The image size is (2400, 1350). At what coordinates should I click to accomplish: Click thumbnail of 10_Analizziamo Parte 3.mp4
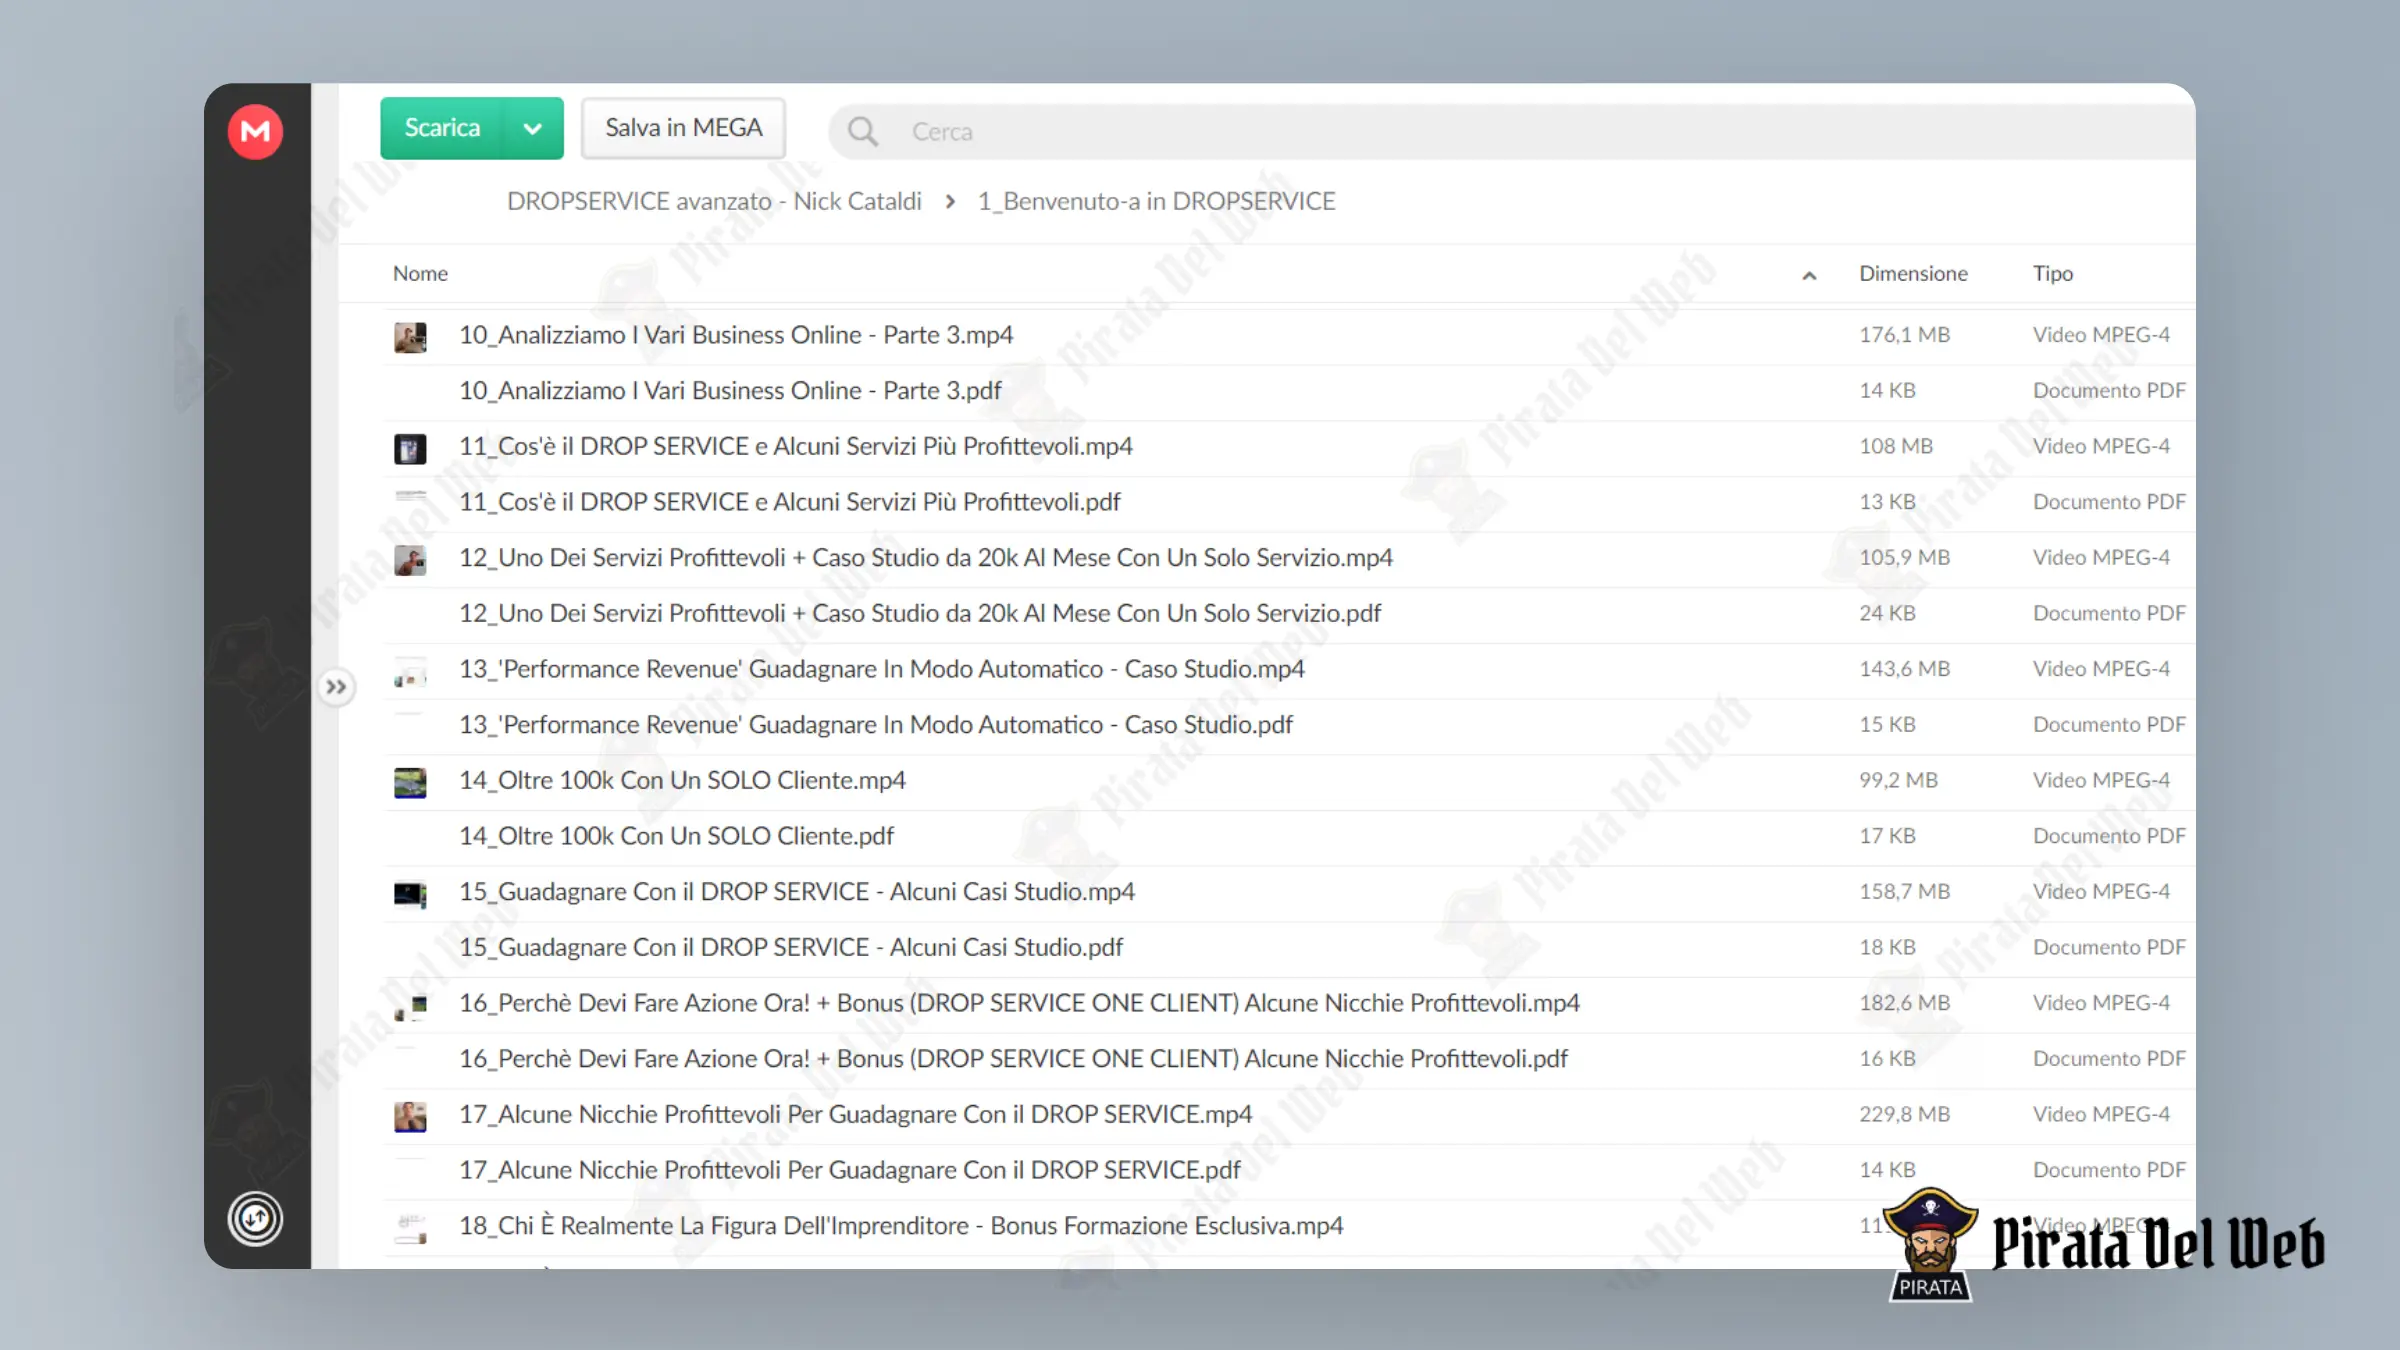(410, 336)
